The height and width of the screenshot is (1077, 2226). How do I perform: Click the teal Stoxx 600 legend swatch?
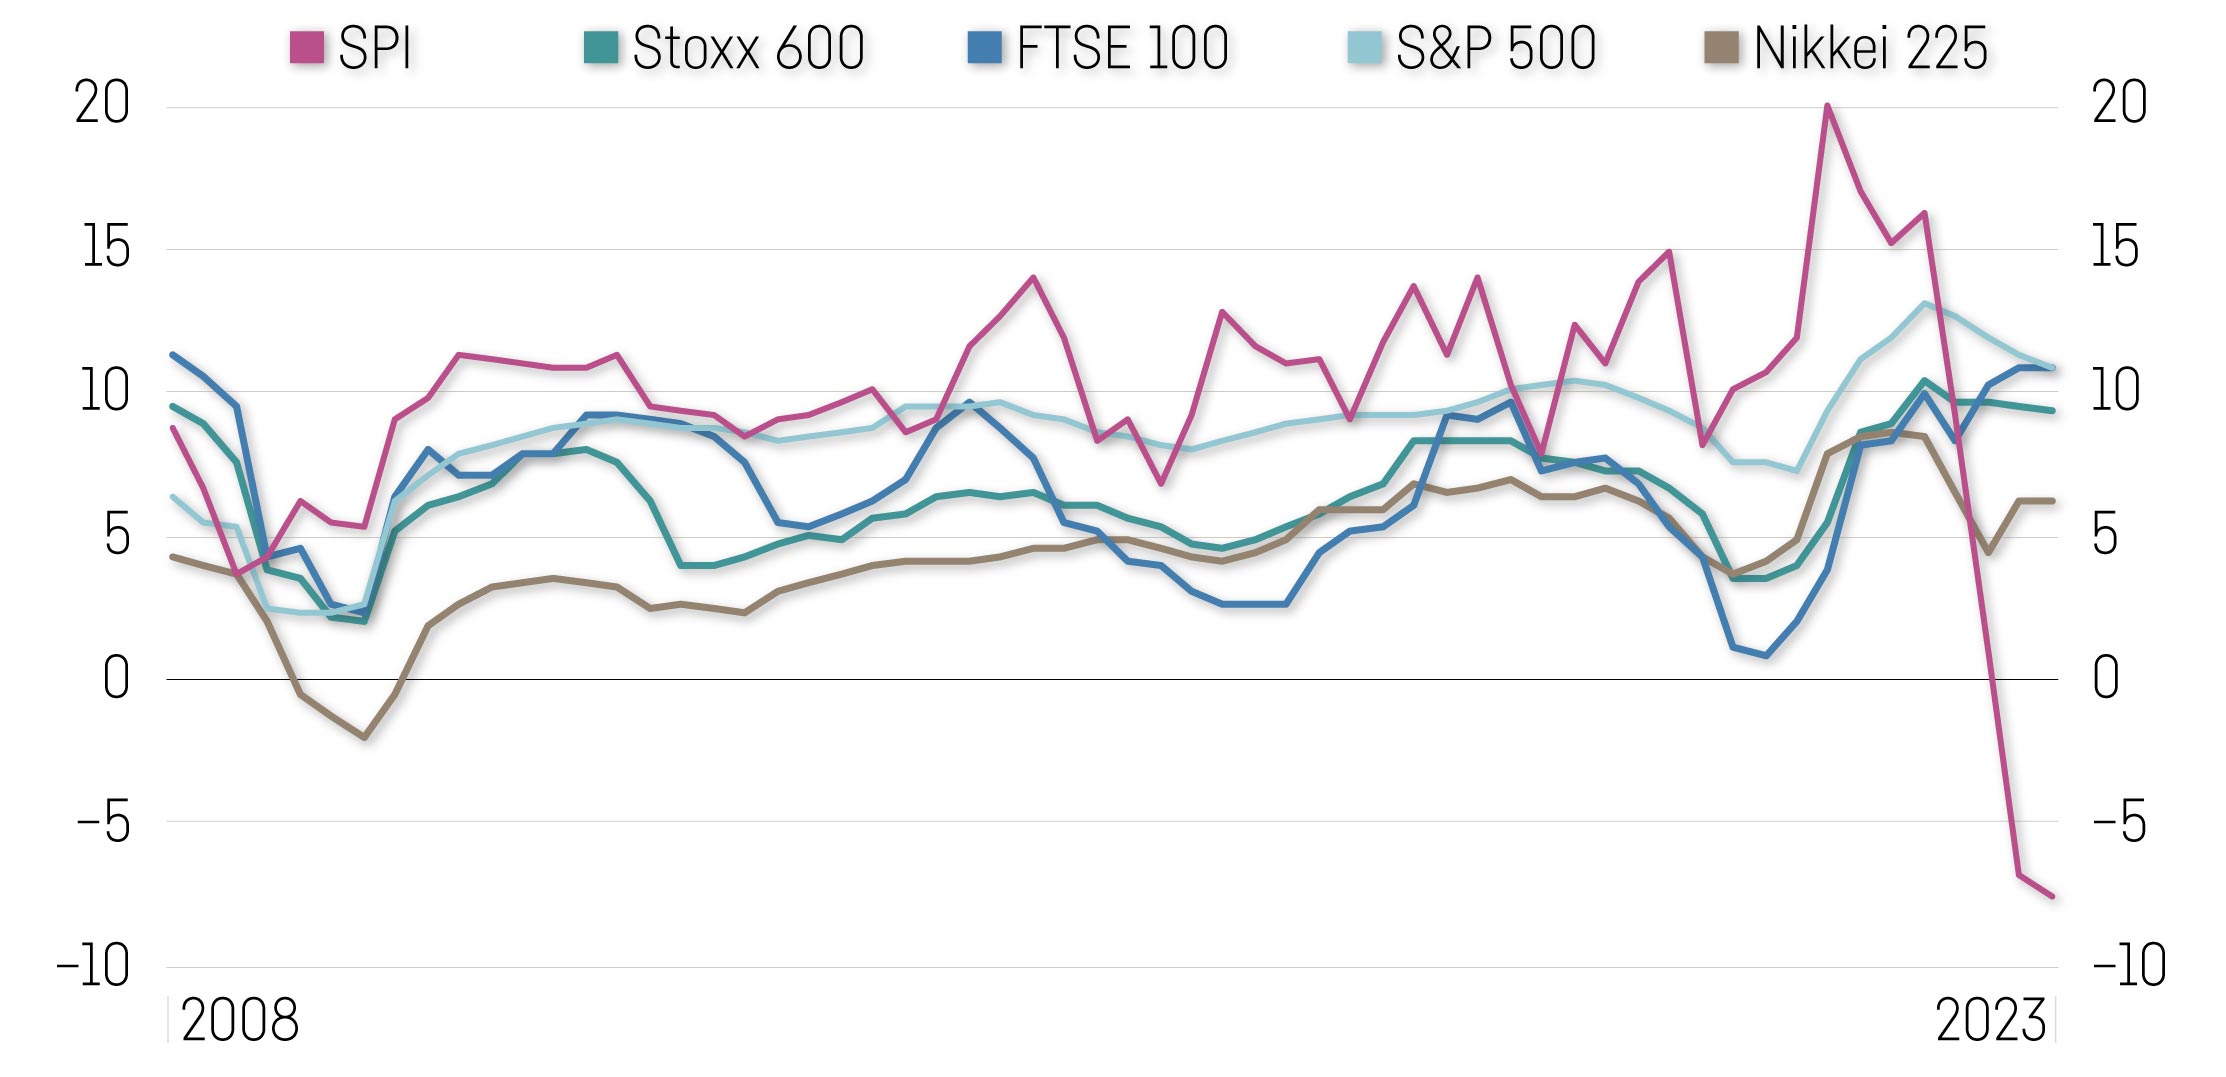pos(601,47)
